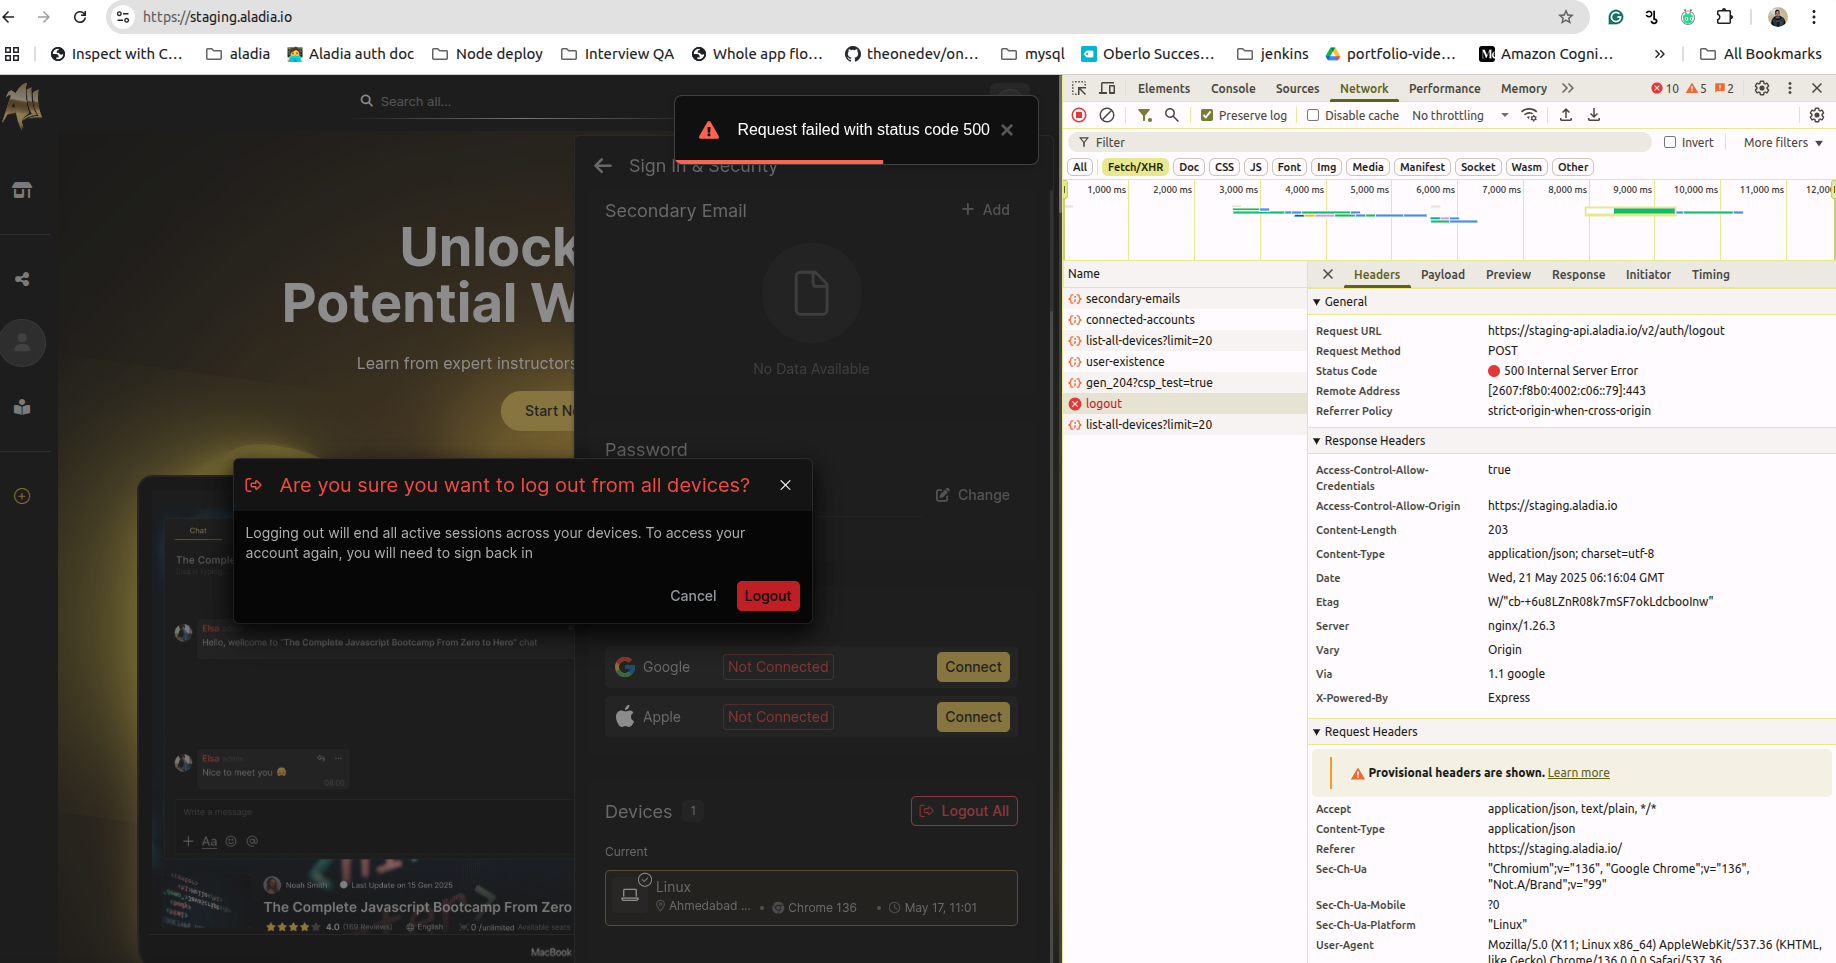Clear the network log icon

pos(1107,115)
